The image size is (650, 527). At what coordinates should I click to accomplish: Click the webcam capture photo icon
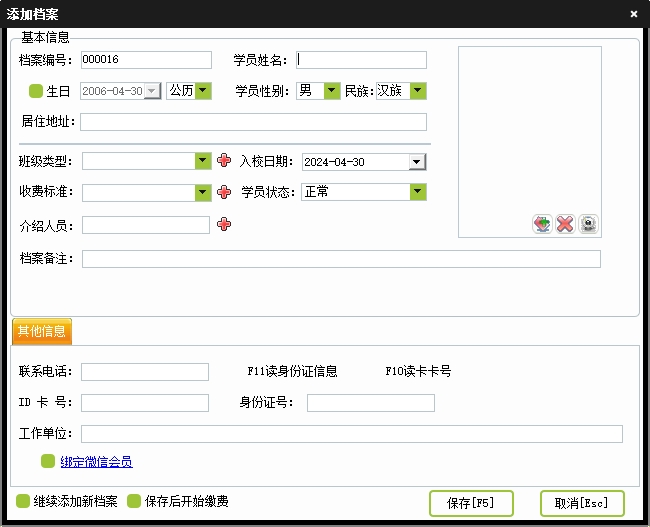click(x=589, y=224)
